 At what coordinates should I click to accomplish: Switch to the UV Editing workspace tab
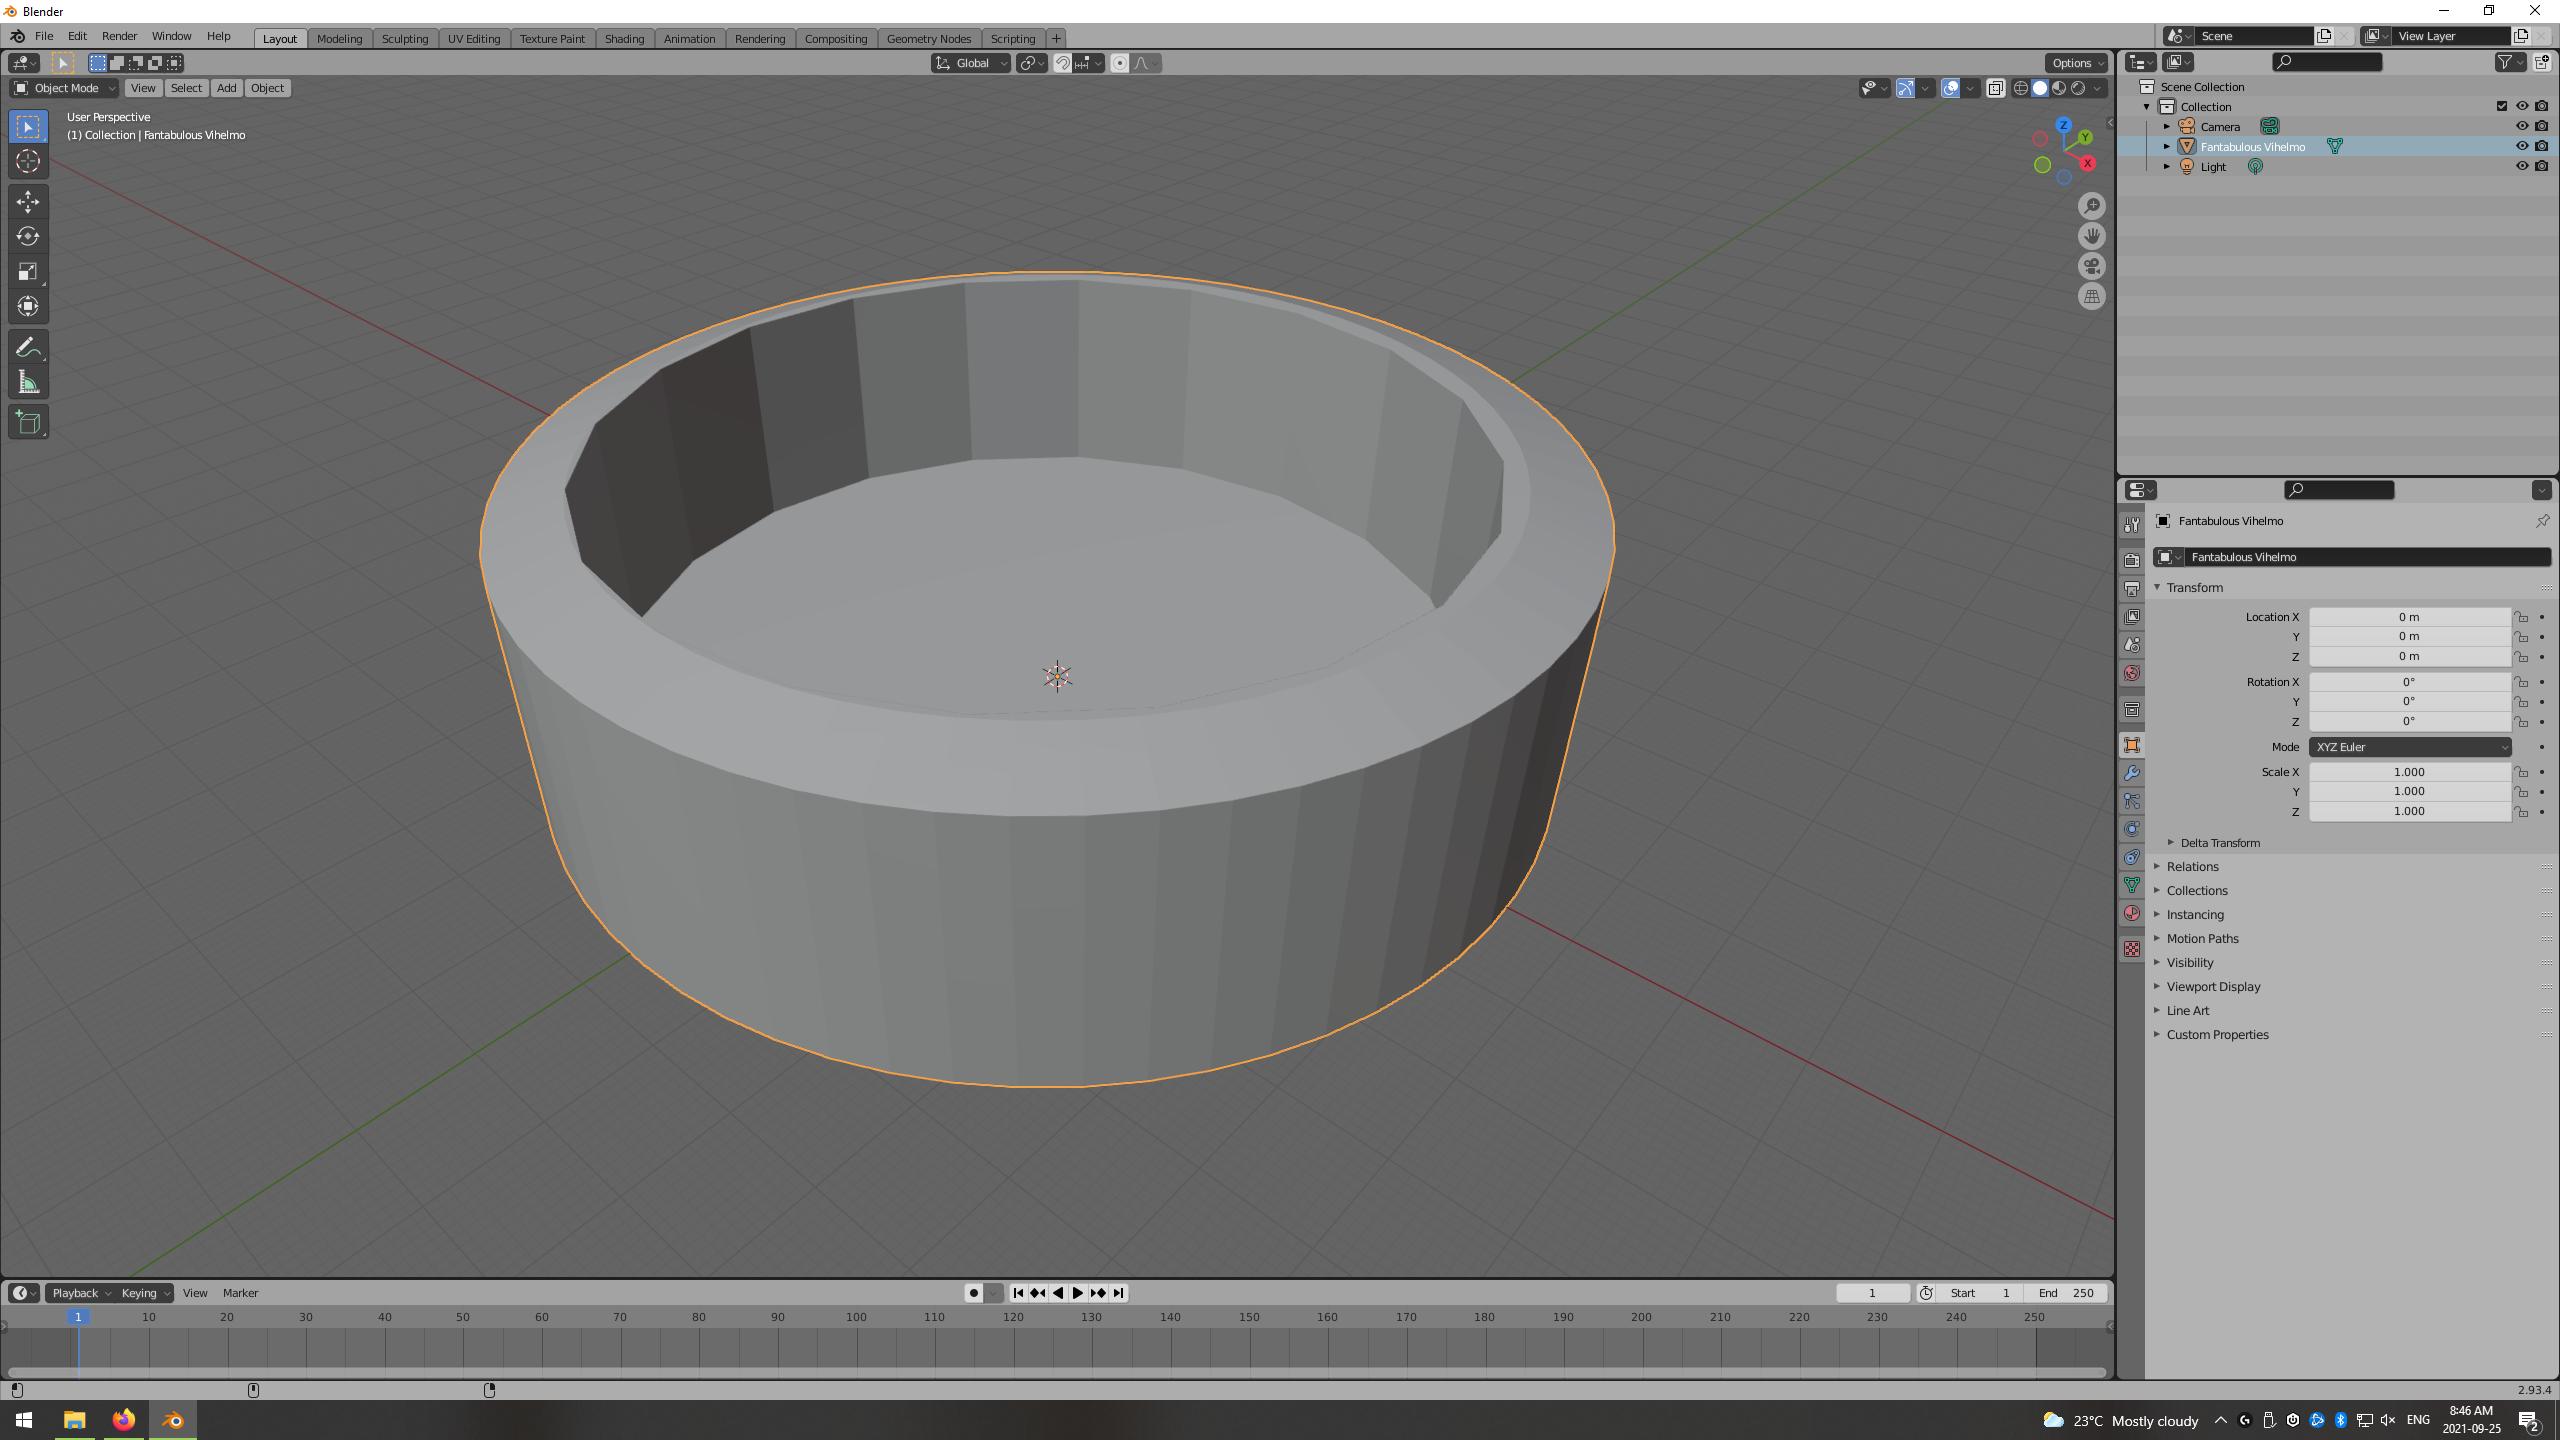(473, 39)
